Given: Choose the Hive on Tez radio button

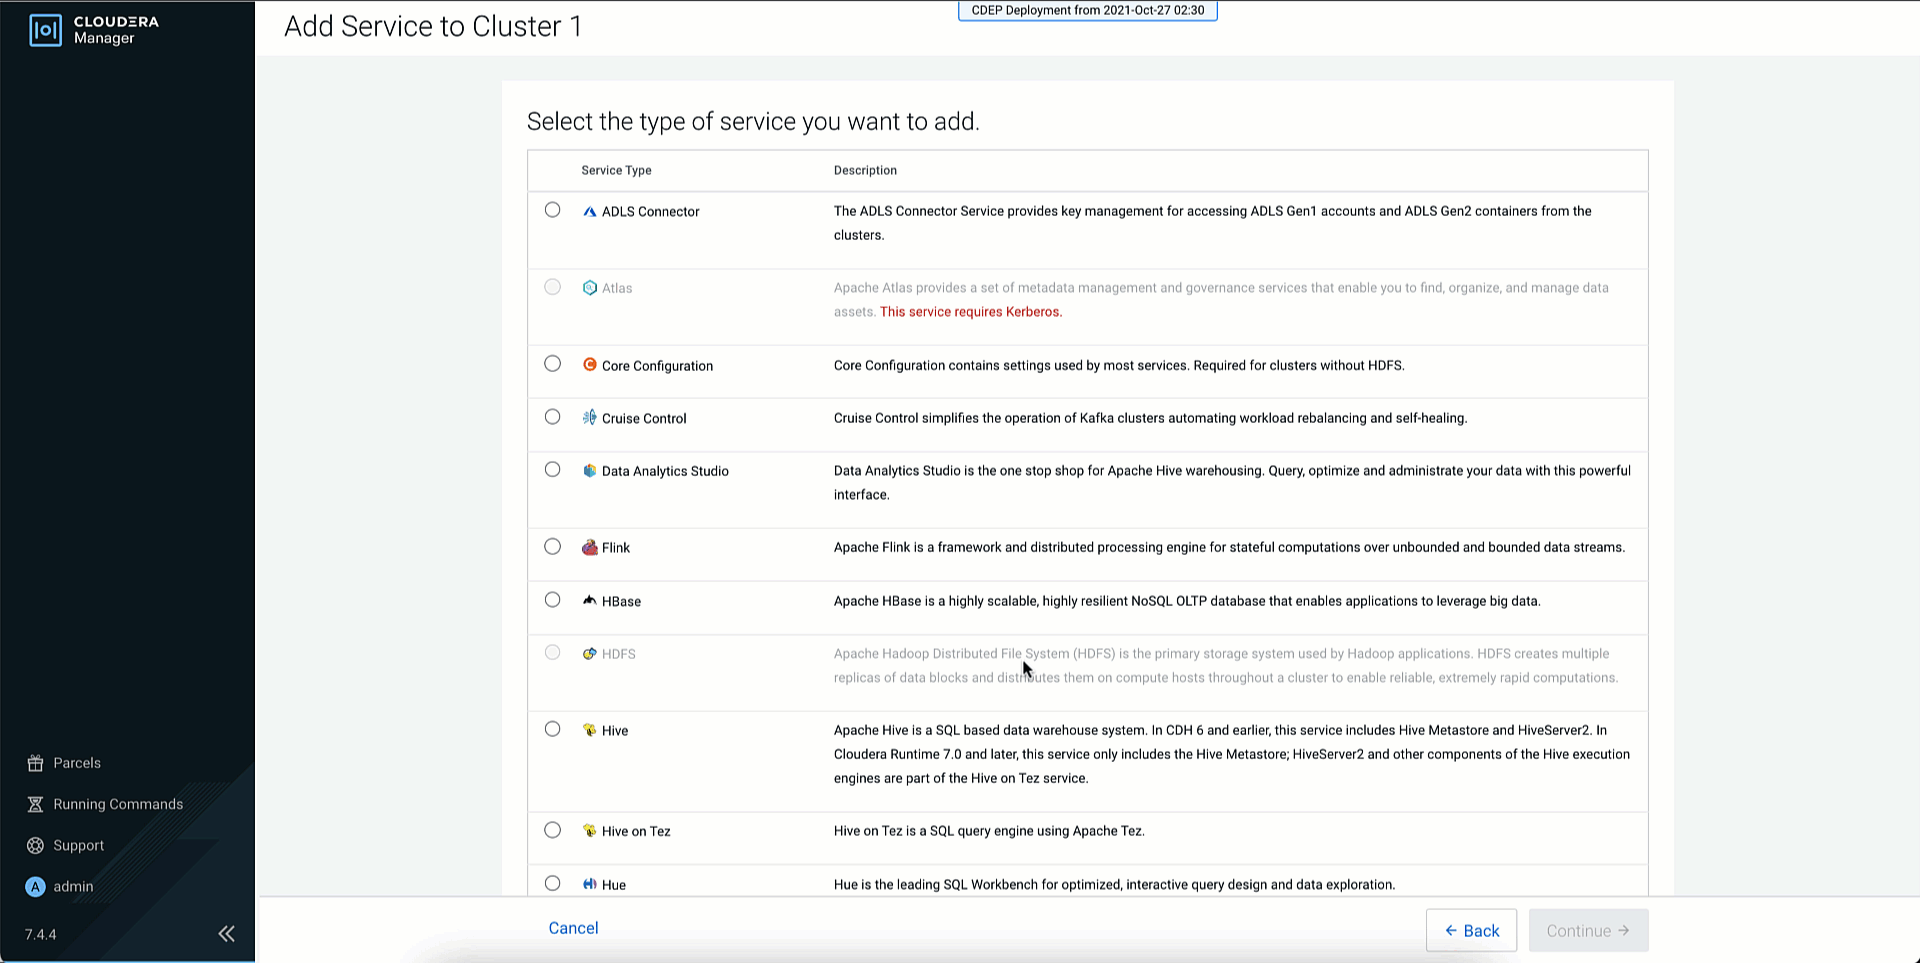Looking at the screenshot, I should tap(552, 830).
